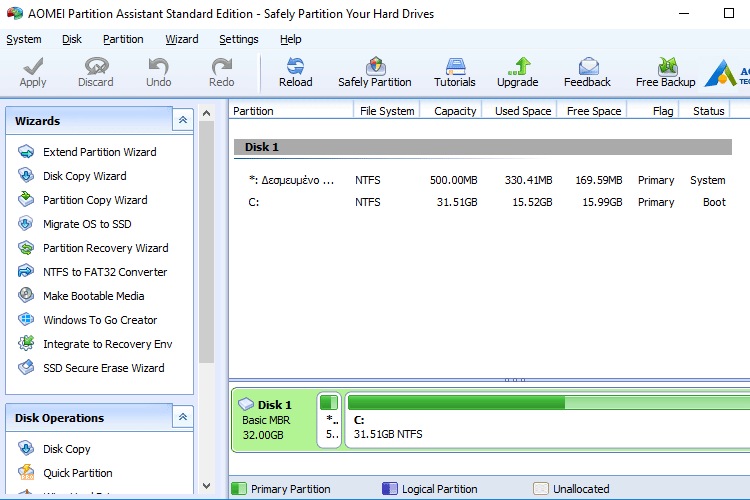Click the sidebar scrollbar up arrow
750x500 pixels.
206,113
